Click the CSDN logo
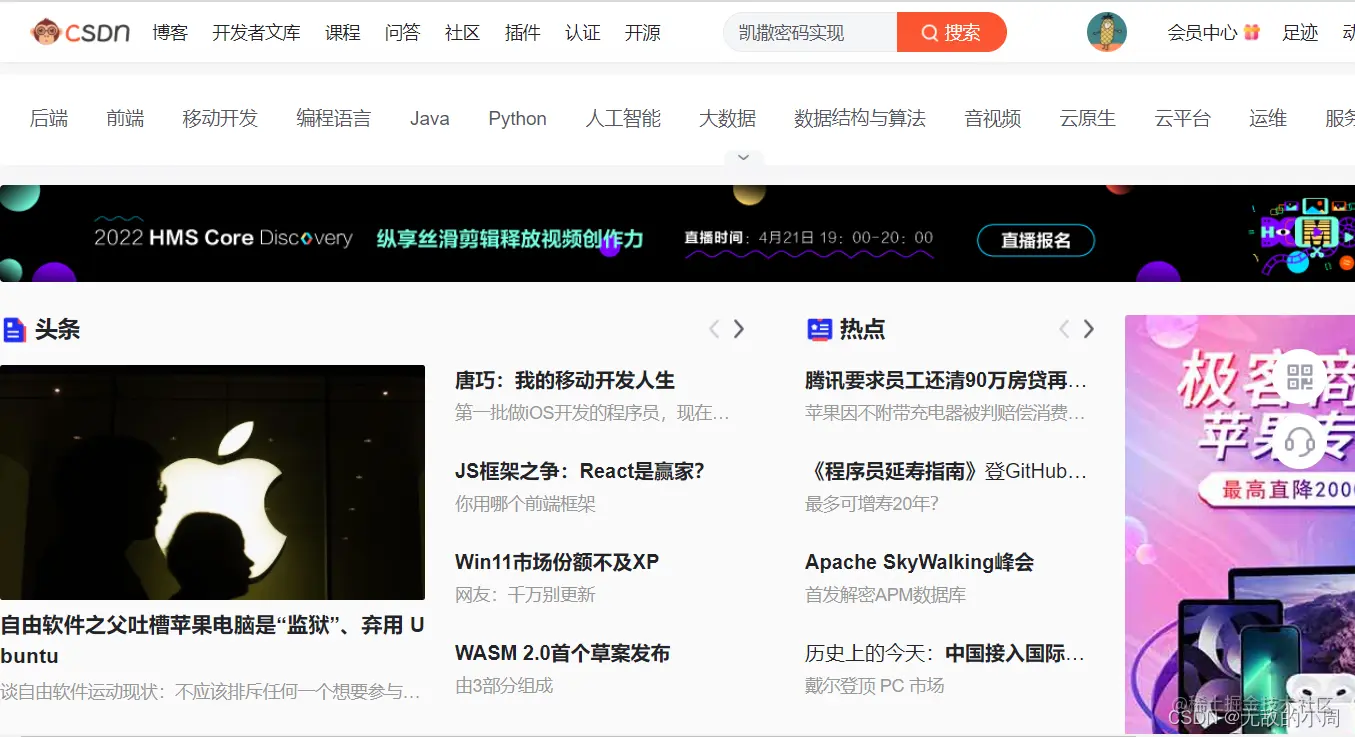This screenshot has width=1355, height=737. (80, 32)
